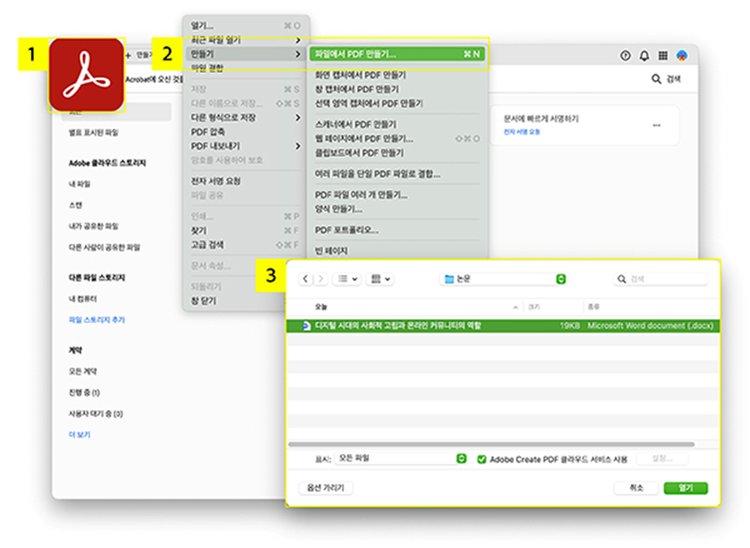Viewport: 750px width, 548px height.
Task: Open 사용자 대기 중 (0) in sidebar
Action: coord(96,414)
